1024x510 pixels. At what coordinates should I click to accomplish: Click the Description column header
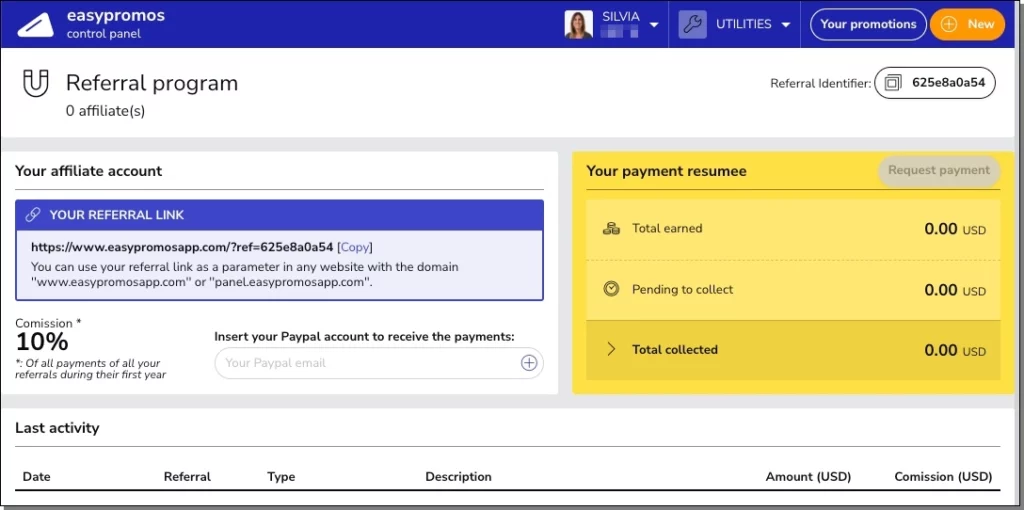pyautogui.click(x=458, y=477)
